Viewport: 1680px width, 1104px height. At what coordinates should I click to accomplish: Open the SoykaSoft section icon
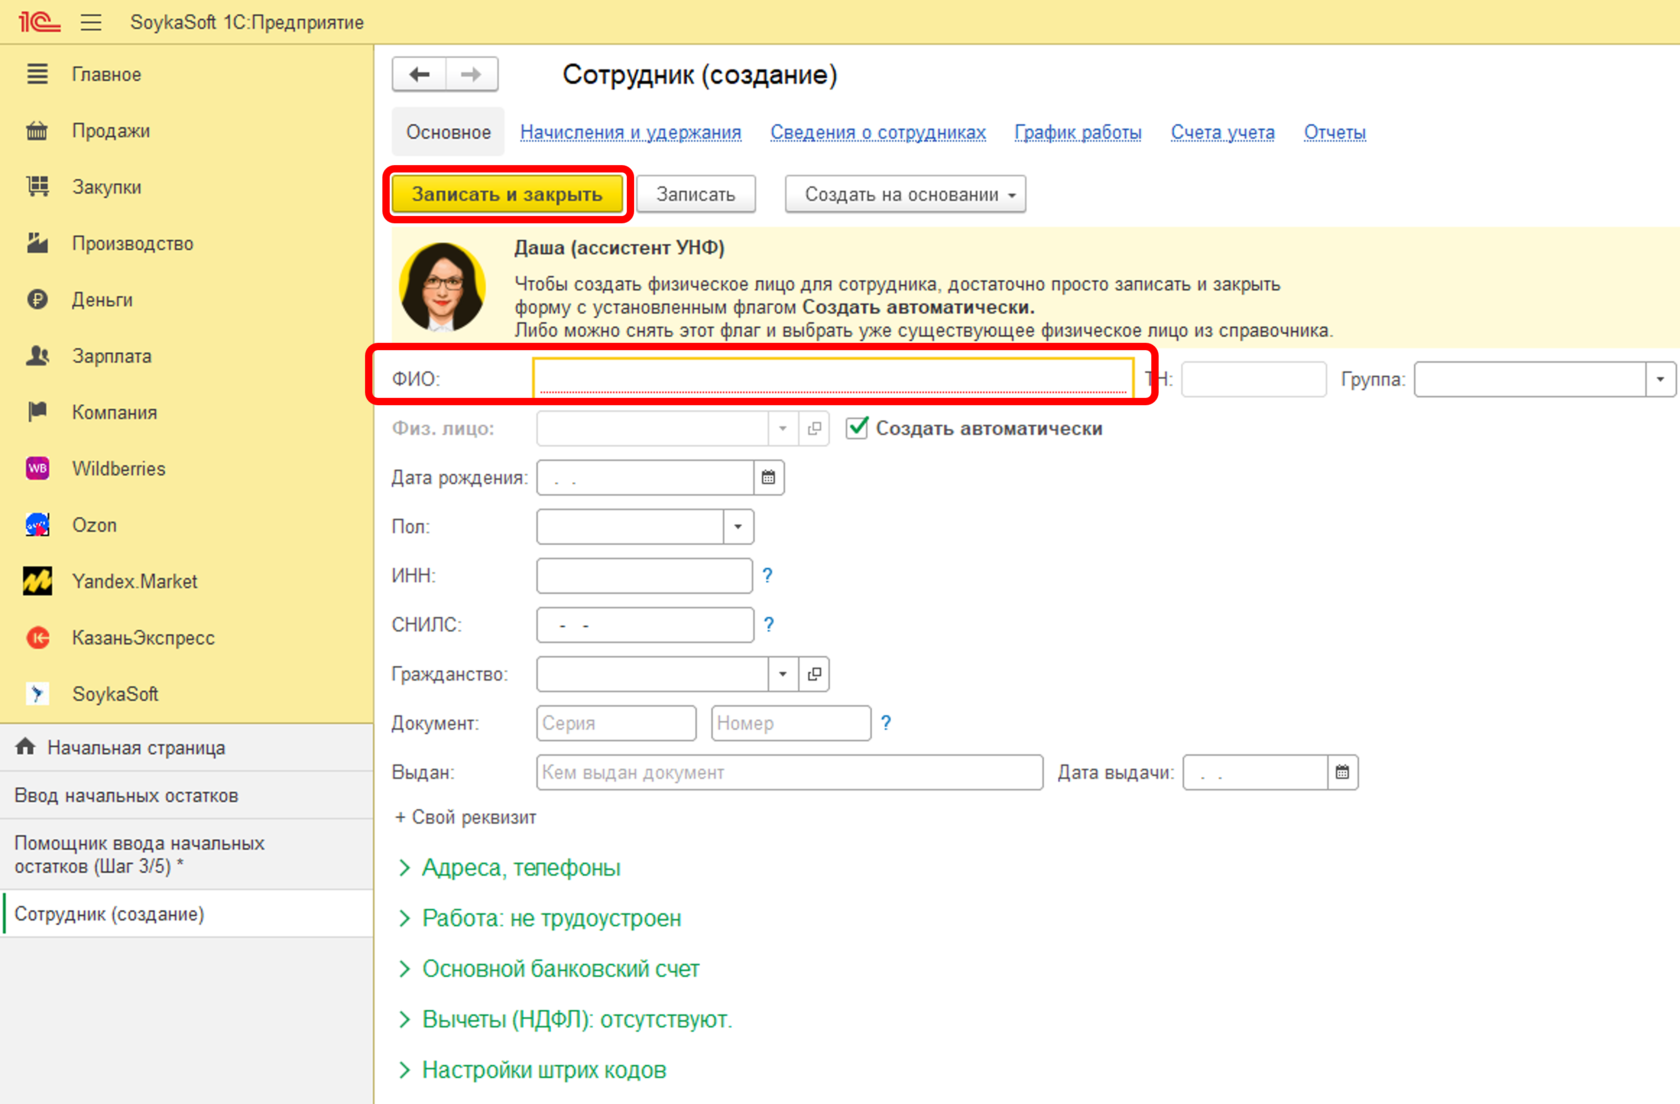37,694
